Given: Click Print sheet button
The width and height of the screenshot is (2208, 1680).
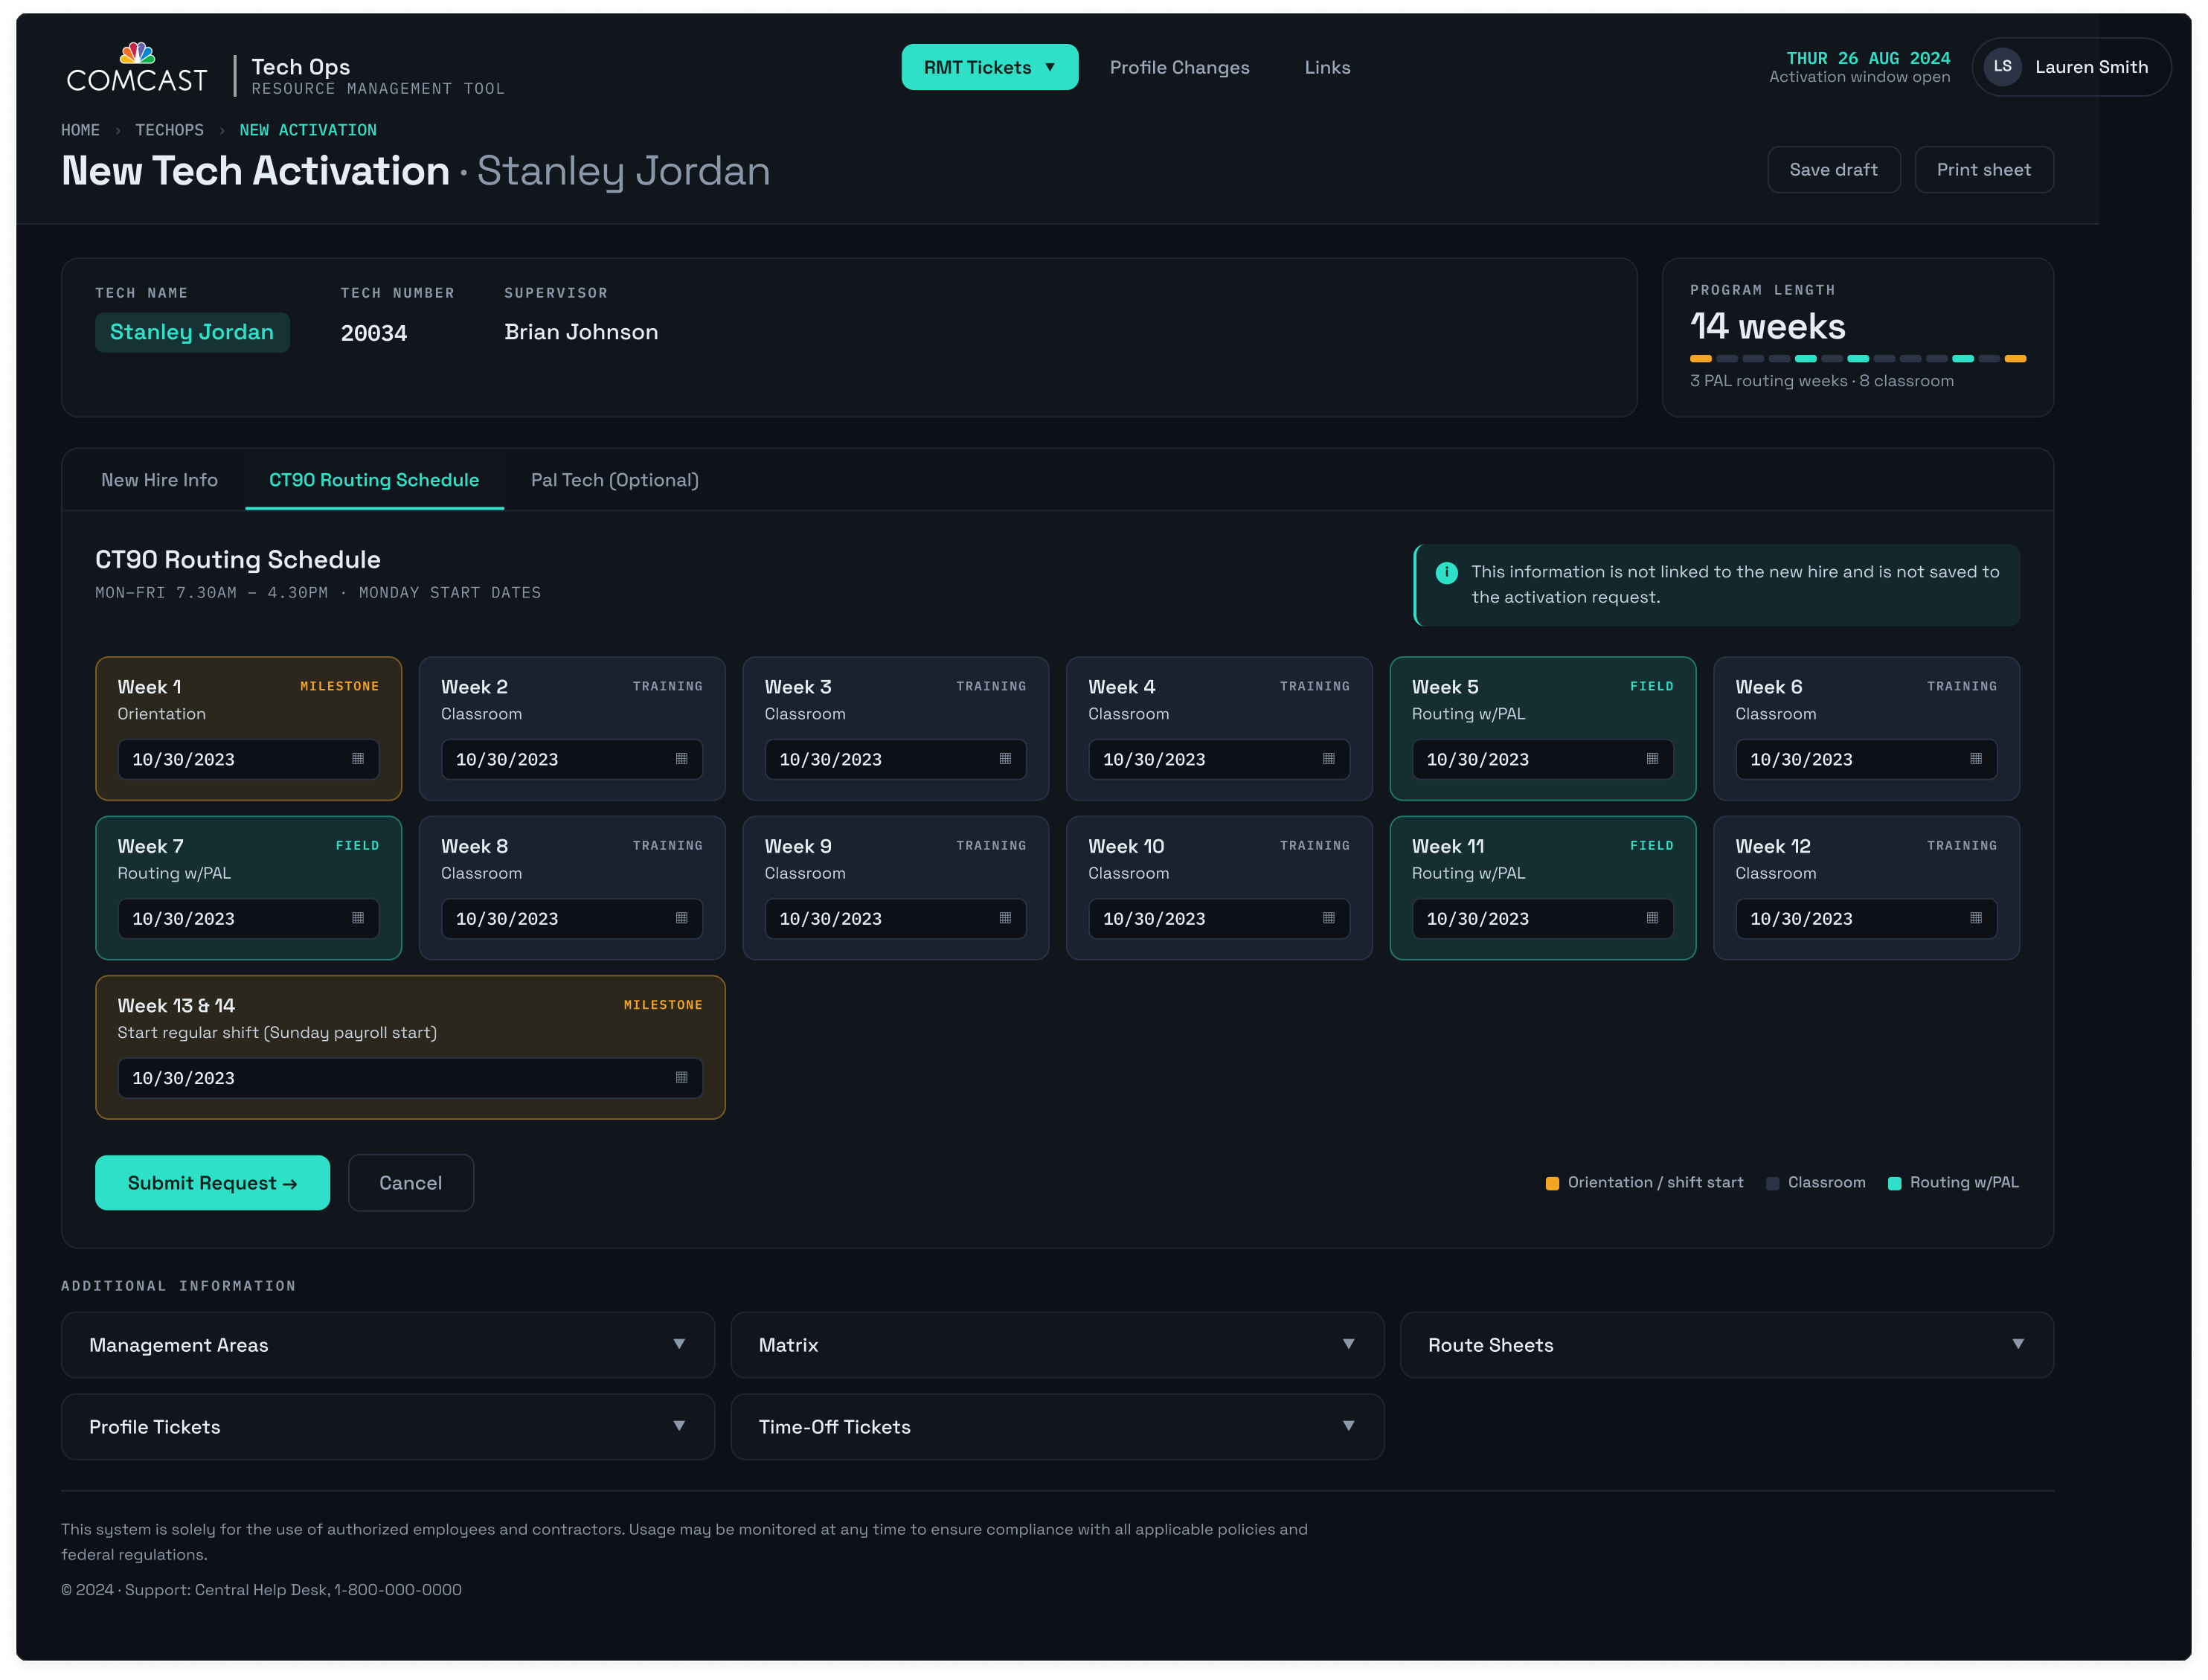Looking at the screenshot, I should click(x=1983, y=170).
